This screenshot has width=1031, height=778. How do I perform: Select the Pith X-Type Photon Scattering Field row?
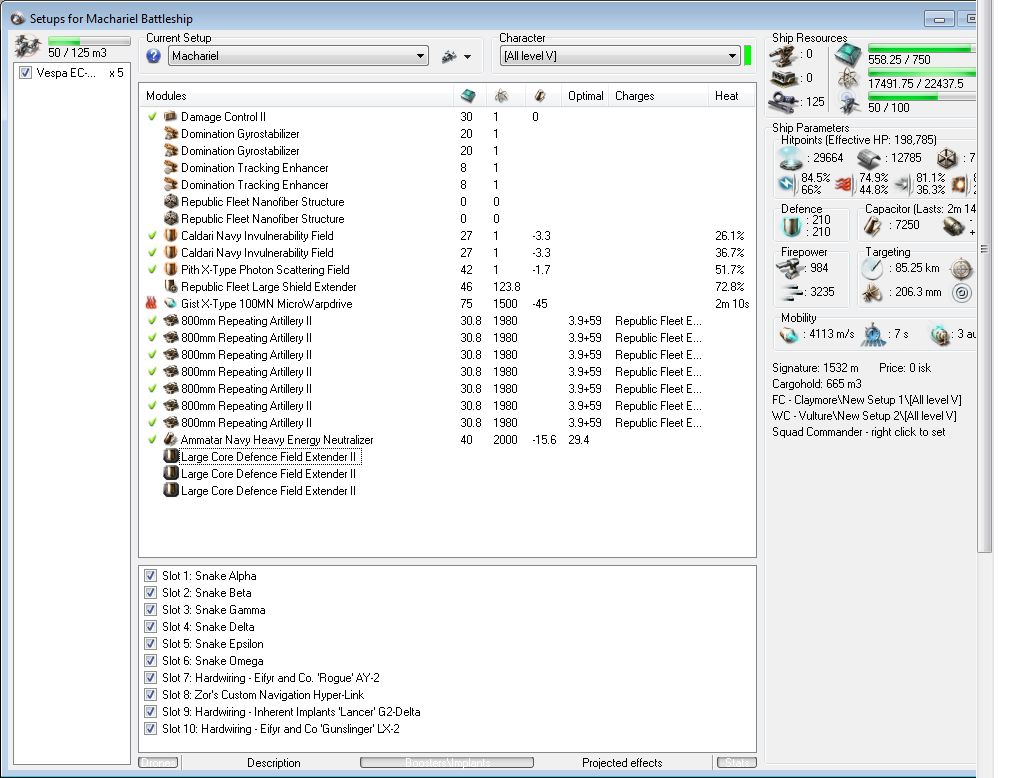click(447, 270)
